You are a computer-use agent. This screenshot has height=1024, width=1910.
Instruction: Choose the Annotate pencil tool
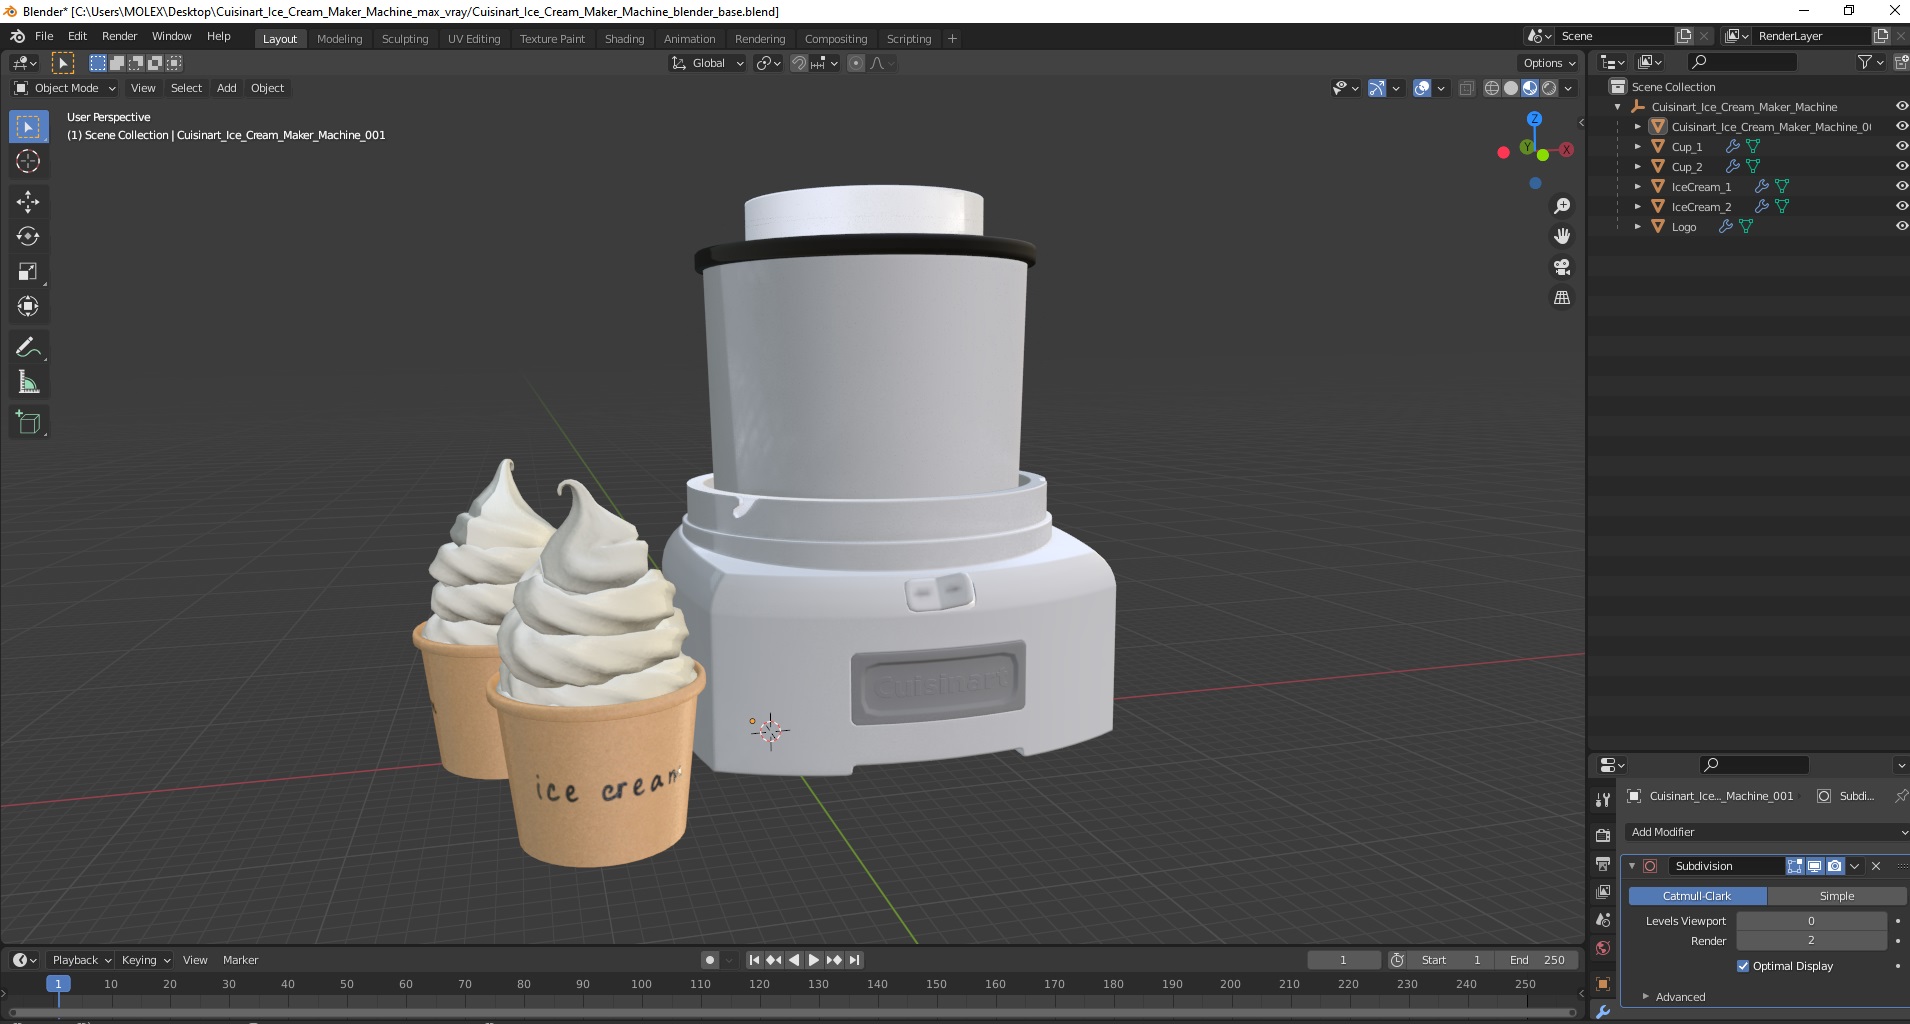click(28, 348)
